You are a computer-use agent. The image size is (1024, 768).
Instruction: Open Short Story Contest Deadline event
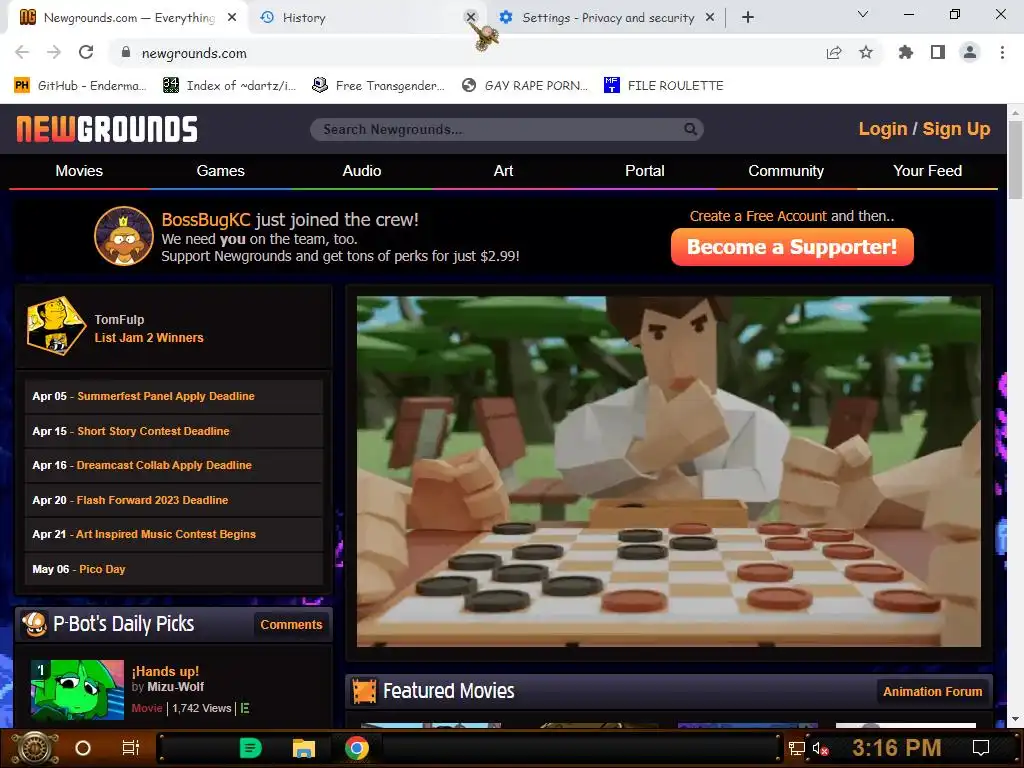pyautogui.click(x=153, y=431)
